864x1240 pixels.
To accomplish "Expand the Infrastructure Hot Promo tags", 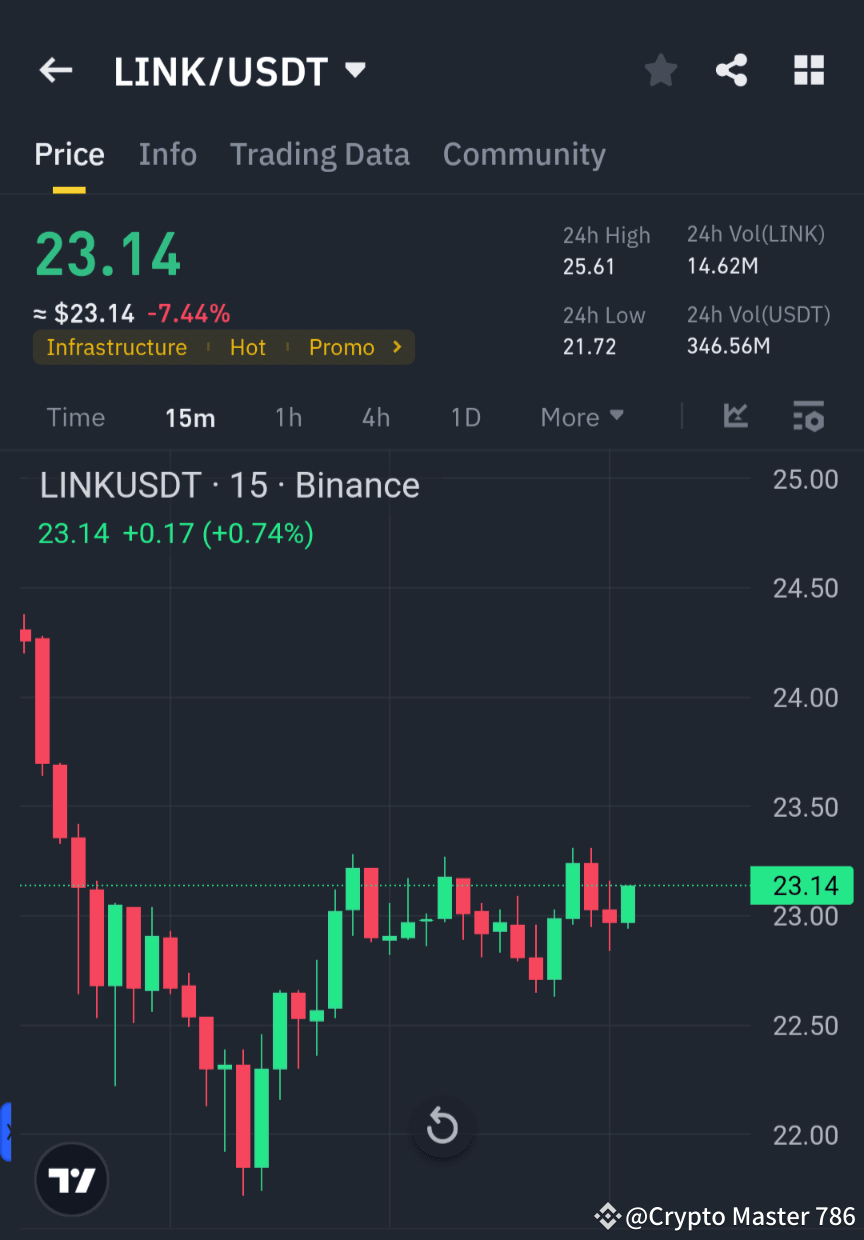I will pos(396,347).
